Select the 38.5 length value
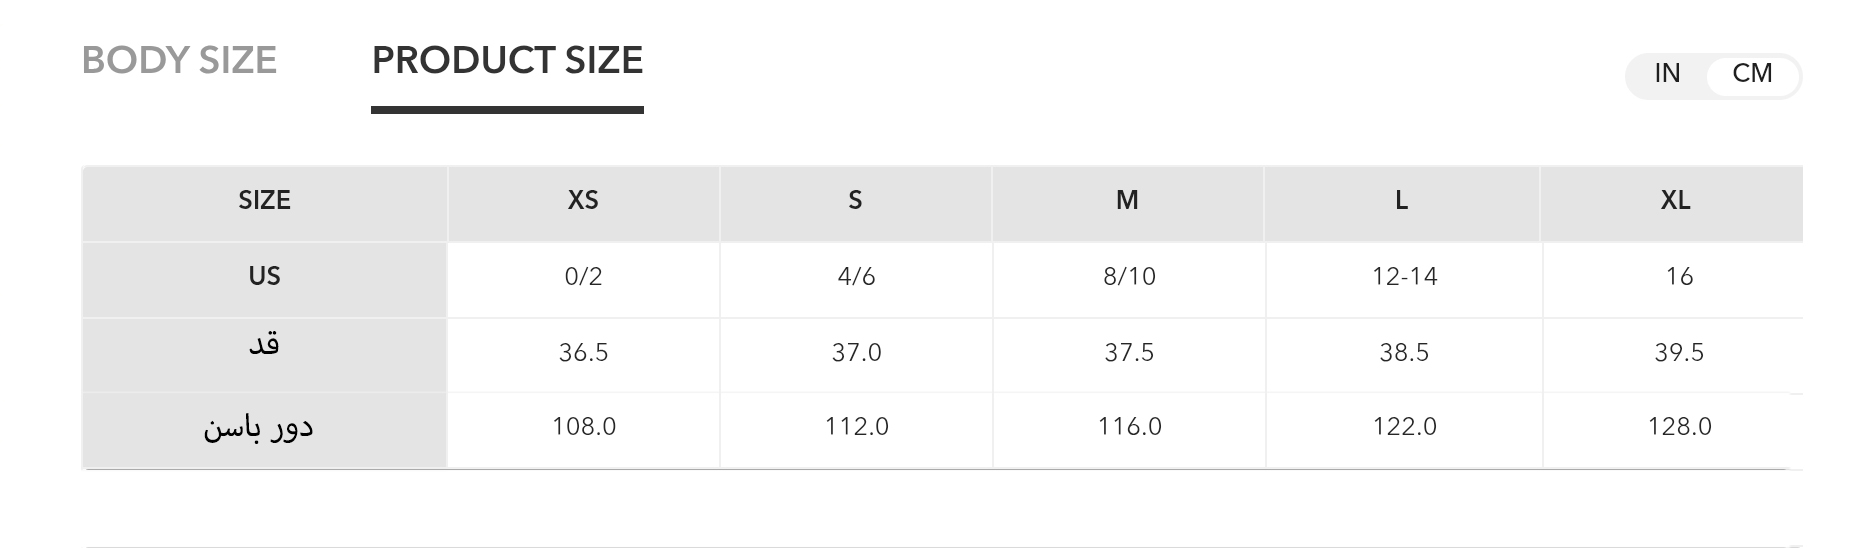Viewport: 1860px width, 548px height. point(1404,353)
